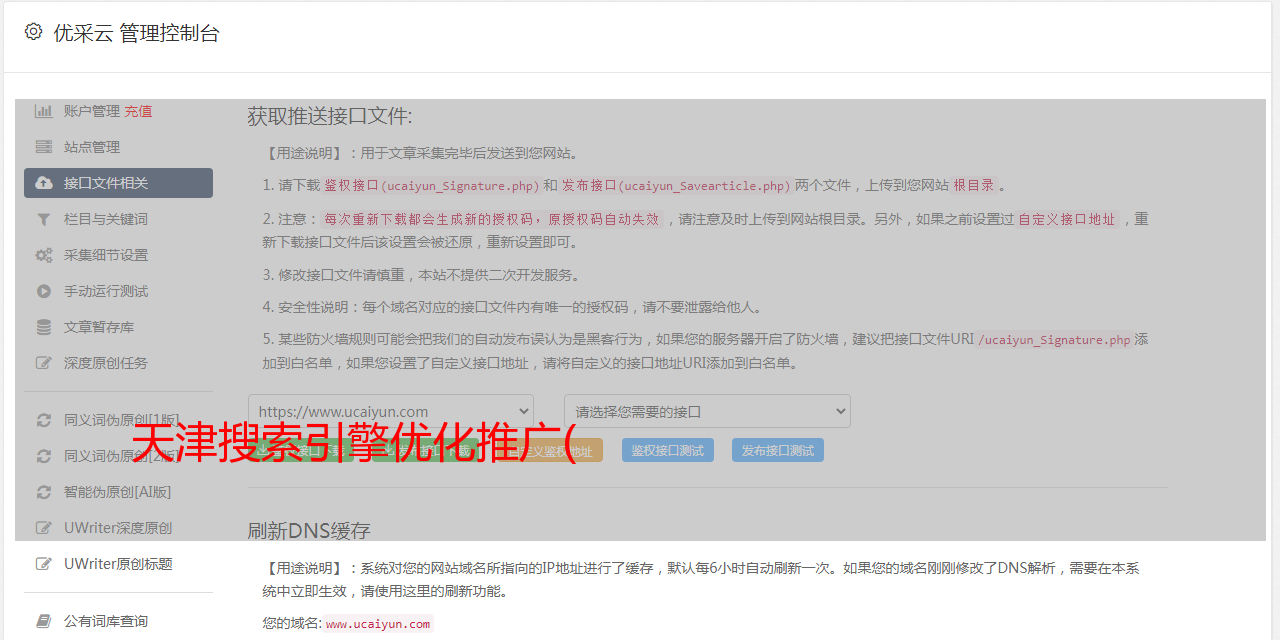1280x640 pixels.
Task: Click the 刷新DNS缓存 heading
Action: coord(309,531)
